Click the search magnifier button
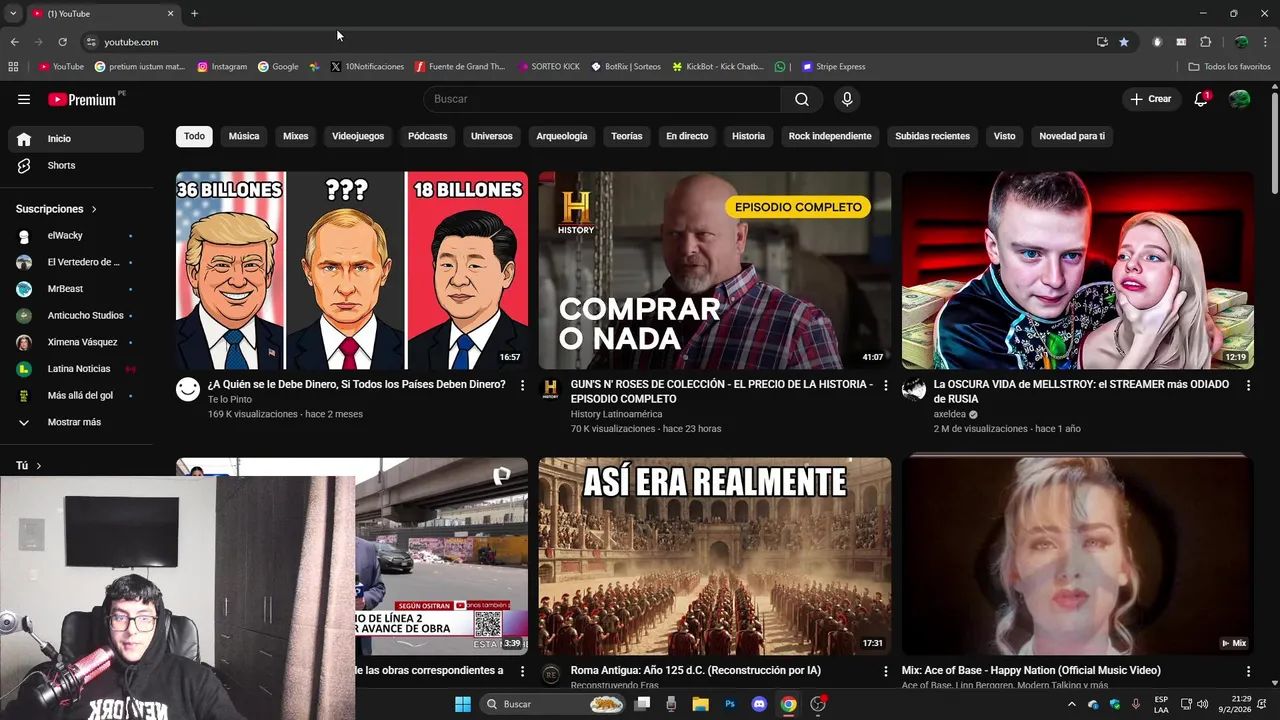Screen dimensions: 1280x720 tap(802, 99)
